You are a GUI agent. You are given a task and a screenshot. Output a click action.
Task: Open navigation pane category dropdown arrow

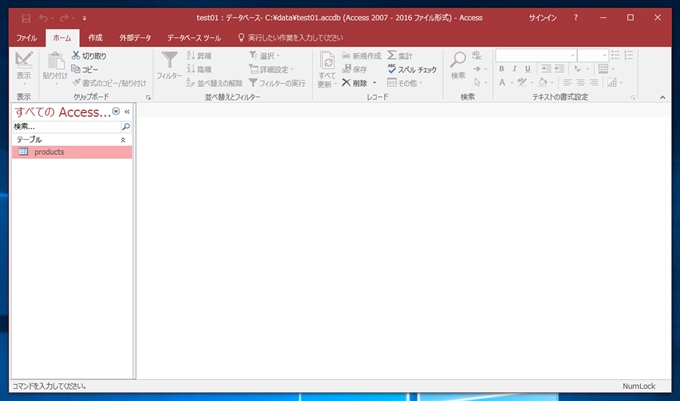coord(116,111)
